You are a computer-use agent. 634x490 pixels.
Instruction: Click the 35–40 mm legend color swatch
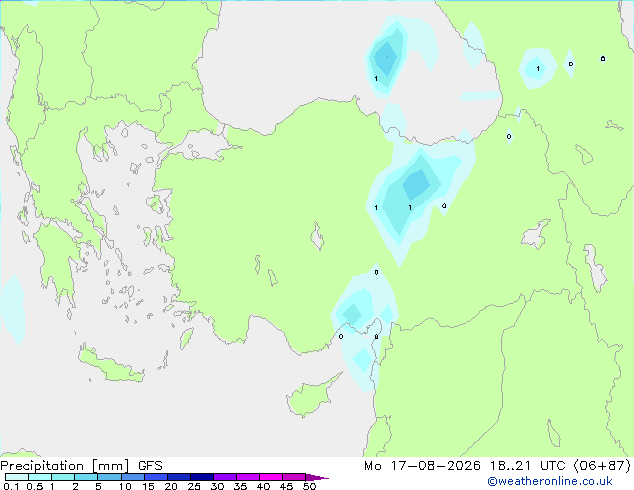[x=247, y=477]
